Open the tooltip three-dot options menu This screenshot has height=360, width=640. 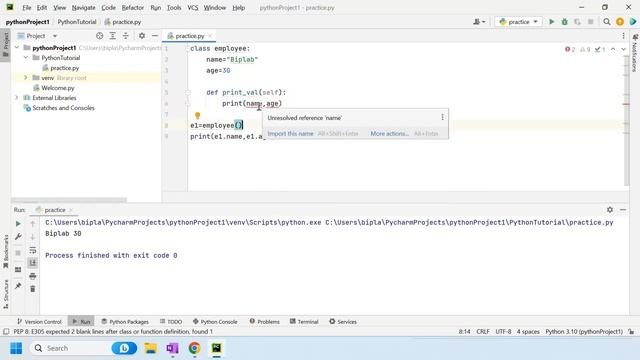pos(442,118)
